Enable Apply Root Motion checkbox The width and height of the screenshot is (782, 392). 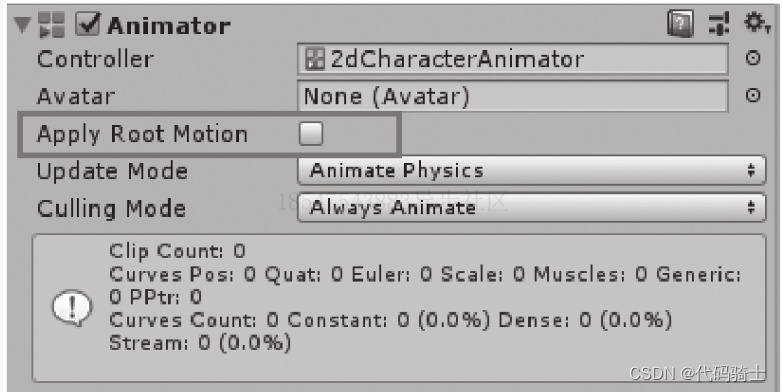(x=311, y=134)
